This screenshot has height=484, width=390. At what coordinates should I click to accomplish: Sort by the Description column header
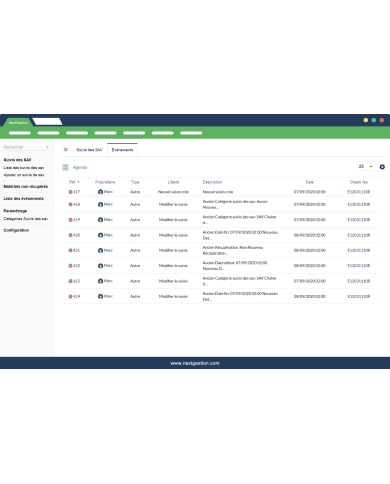point(212,182)
